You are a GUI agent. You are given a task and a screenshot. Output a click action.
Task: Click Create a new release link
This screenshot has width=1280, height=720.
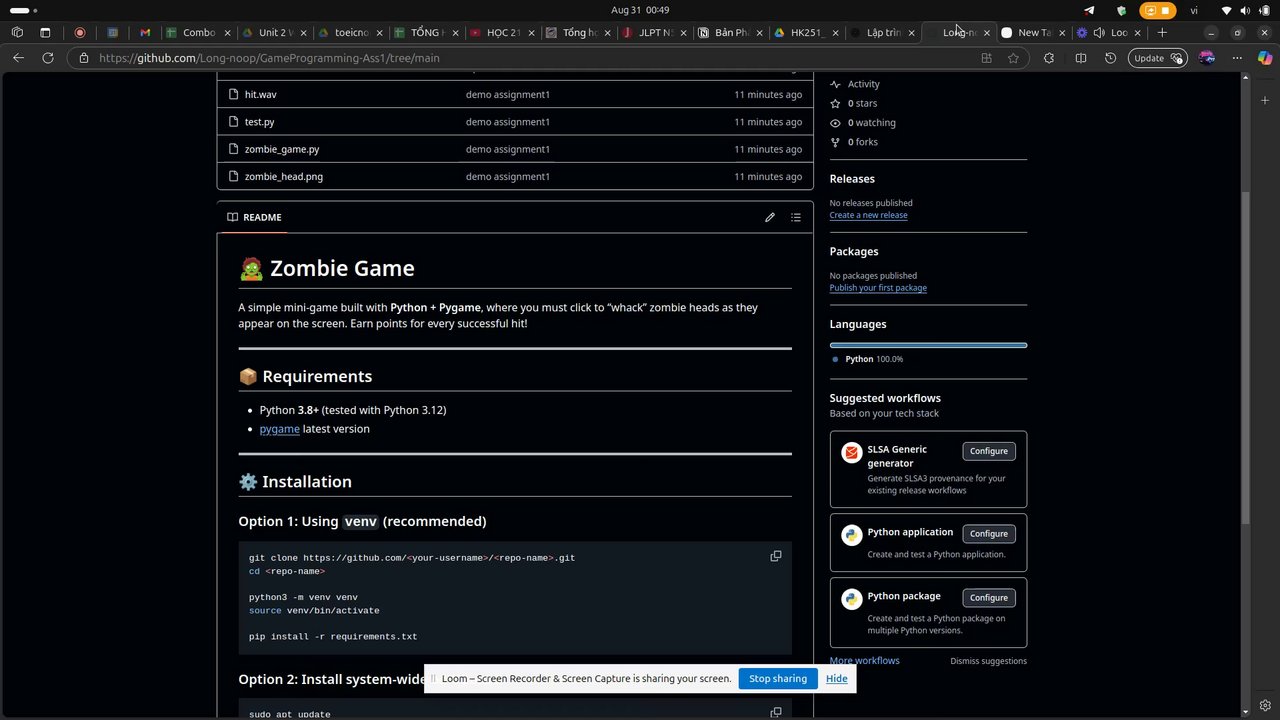click(x=868, y=215)
